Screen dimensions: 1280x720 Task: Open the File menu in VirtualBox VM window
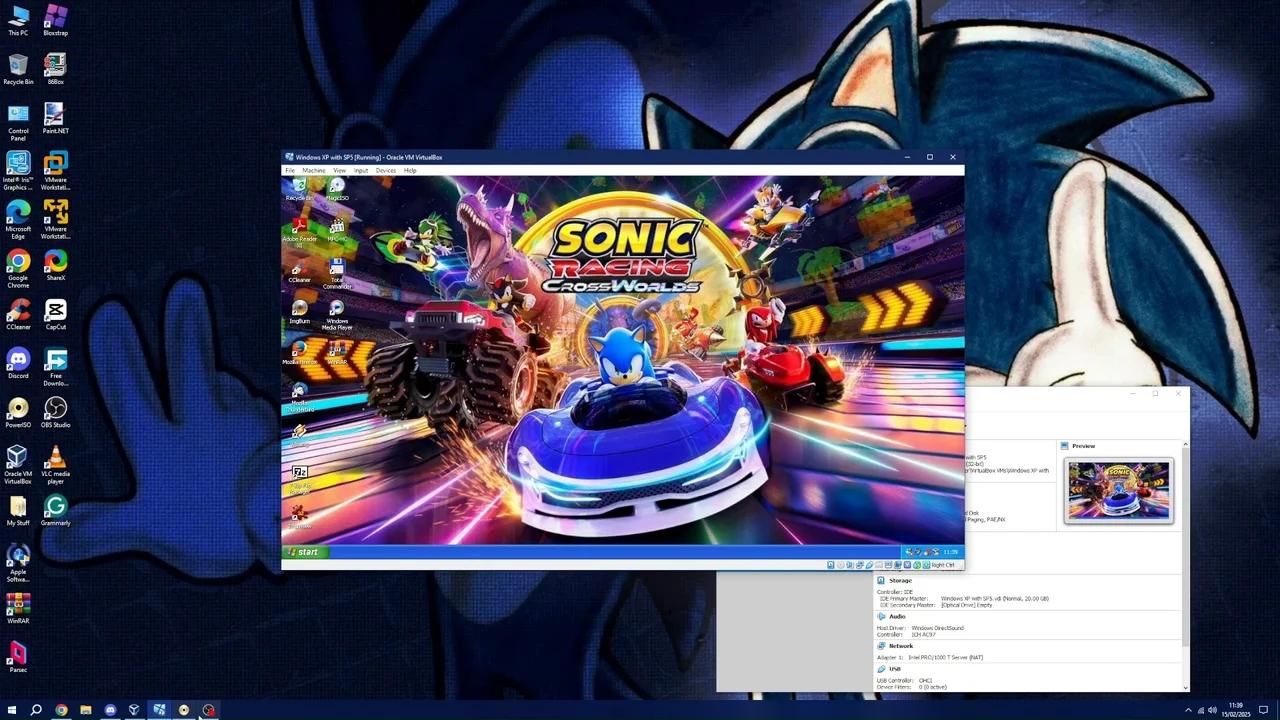point(290,170)
